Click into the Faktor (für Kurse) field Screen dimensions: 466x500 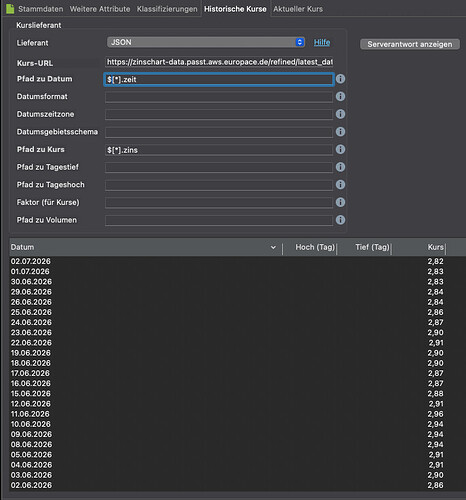click(x=219, y=203)
